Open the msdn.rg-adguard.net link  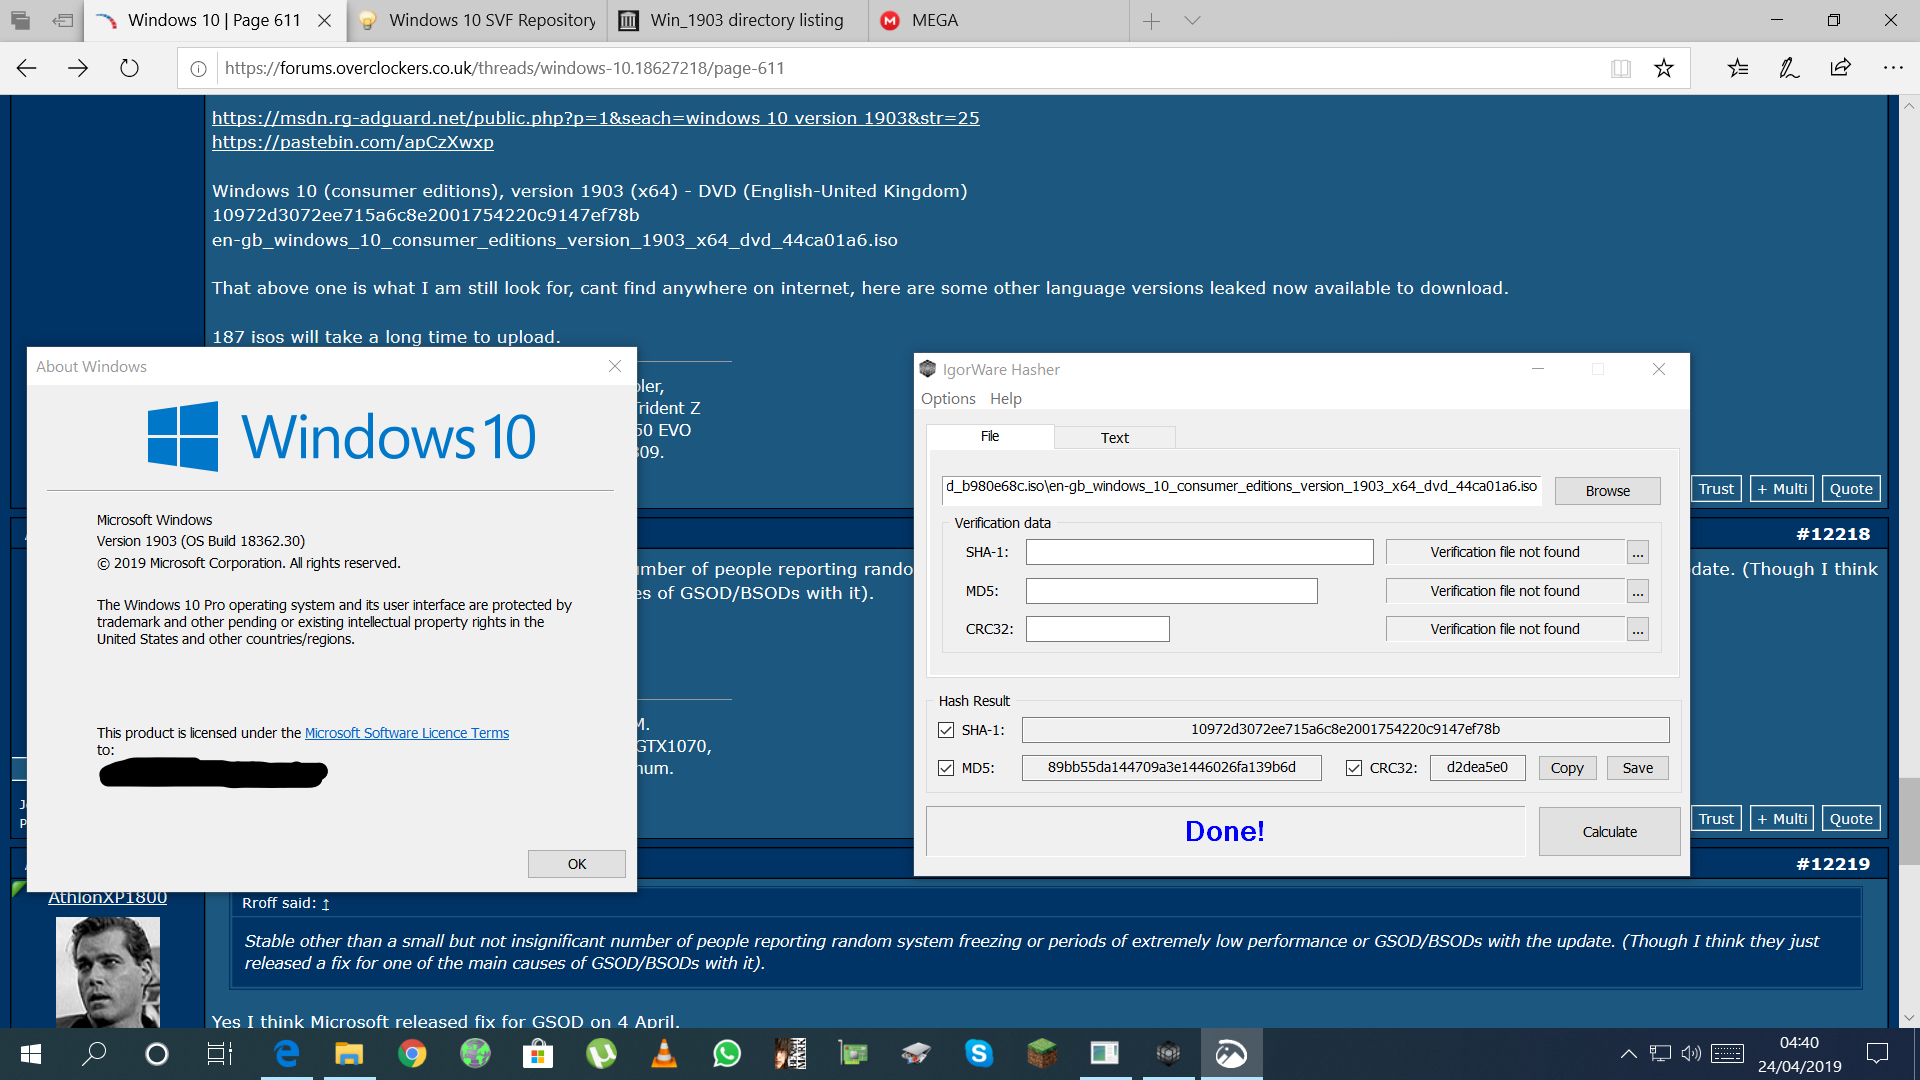tap(595, 118)
